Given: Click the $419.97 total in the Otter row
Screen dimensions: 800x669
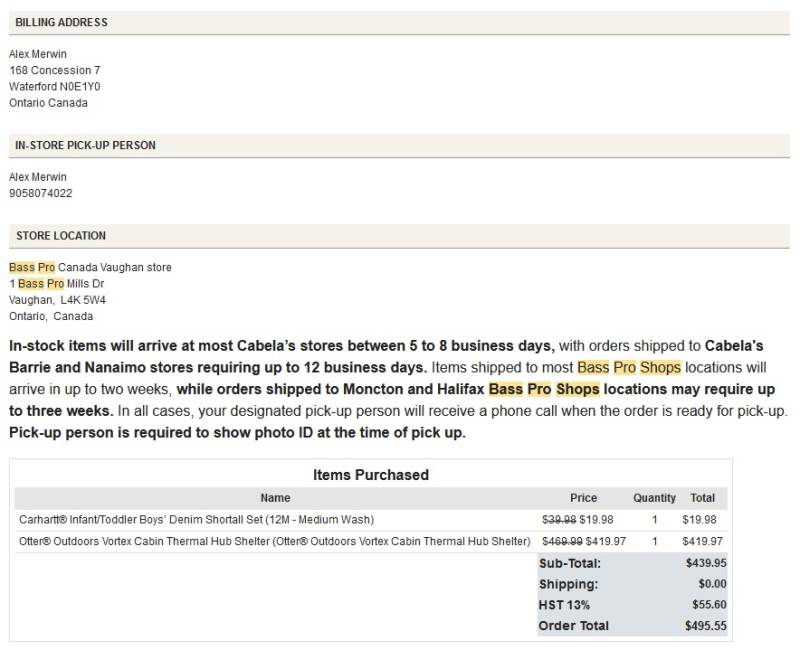Looking at the screenshot, I should click(703, 541).
